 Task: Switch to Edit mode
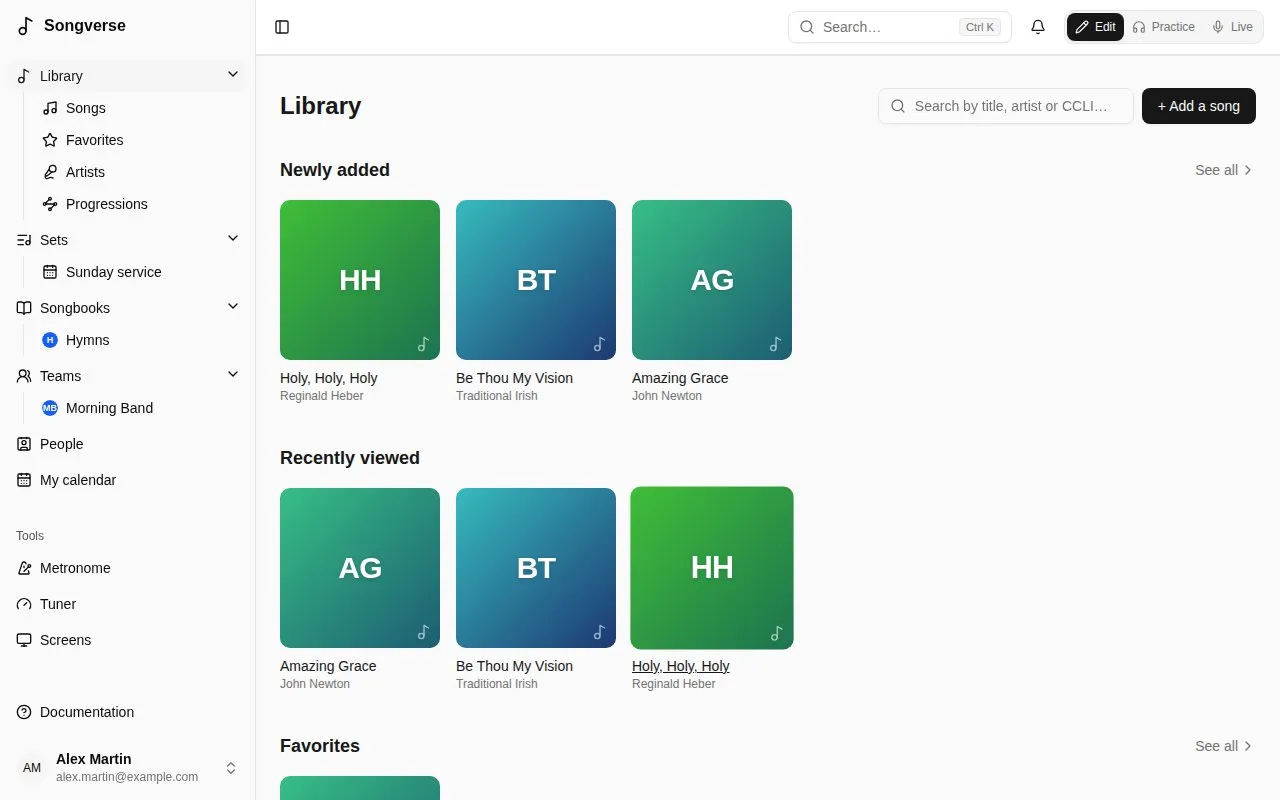point(1095,27)
